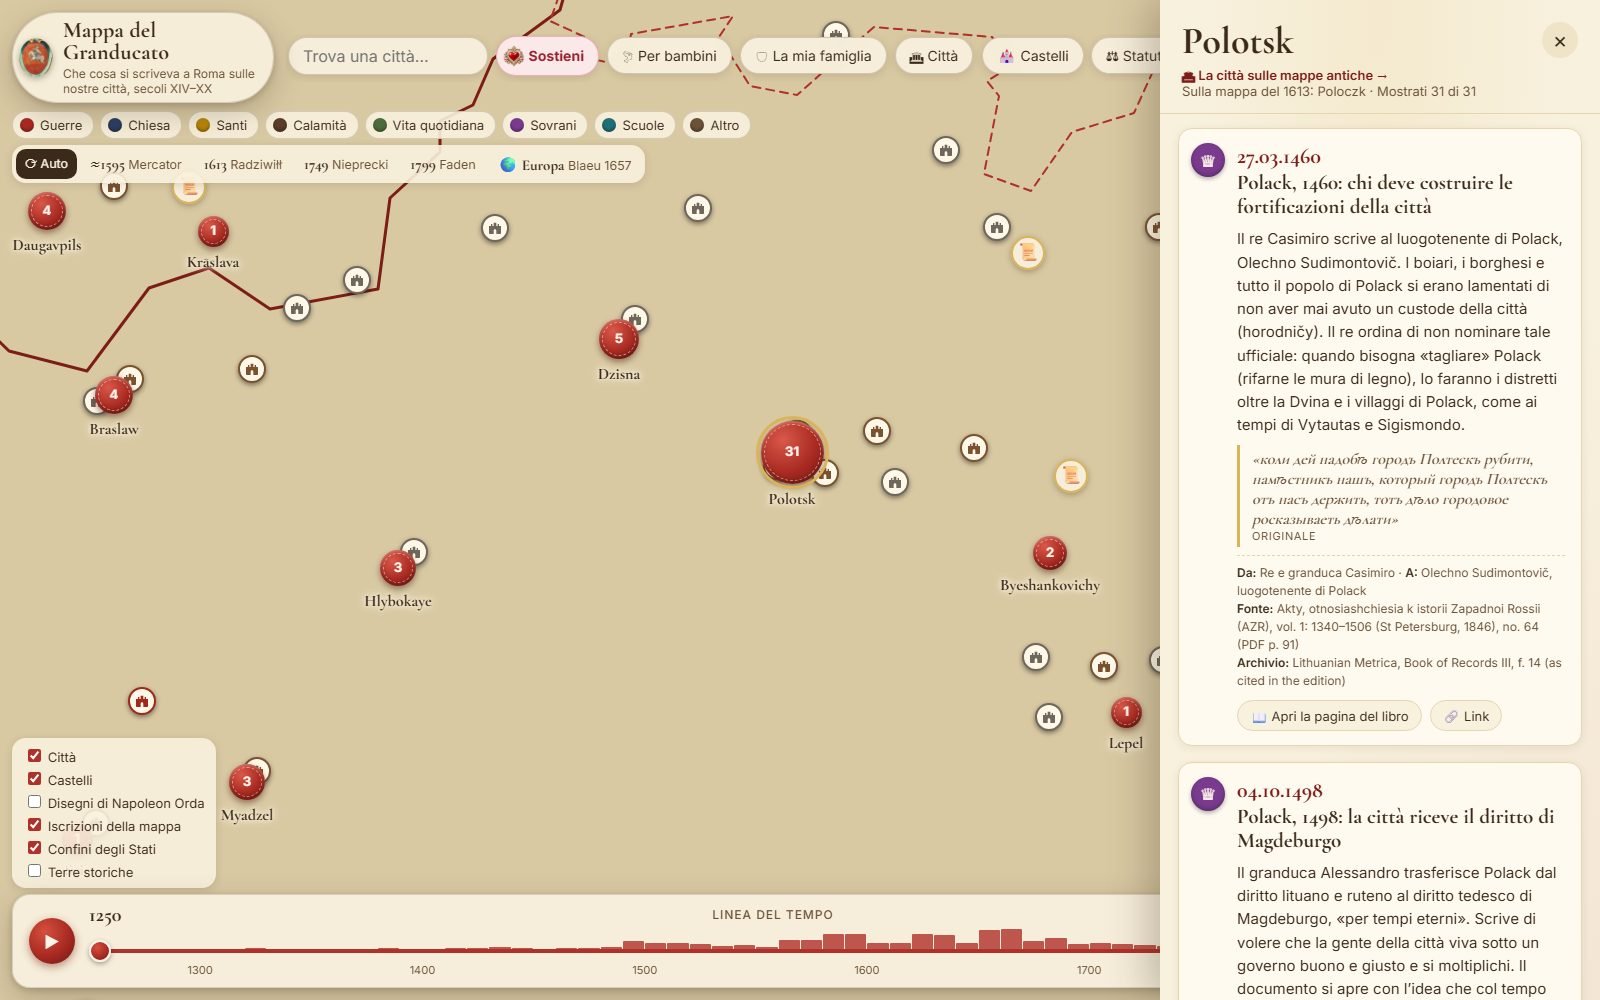Image resolution: width=1600 pixels, height=1000 pixels.
Task: Click the Dzisna marker with number 5
Action: [x=619, y=339]
